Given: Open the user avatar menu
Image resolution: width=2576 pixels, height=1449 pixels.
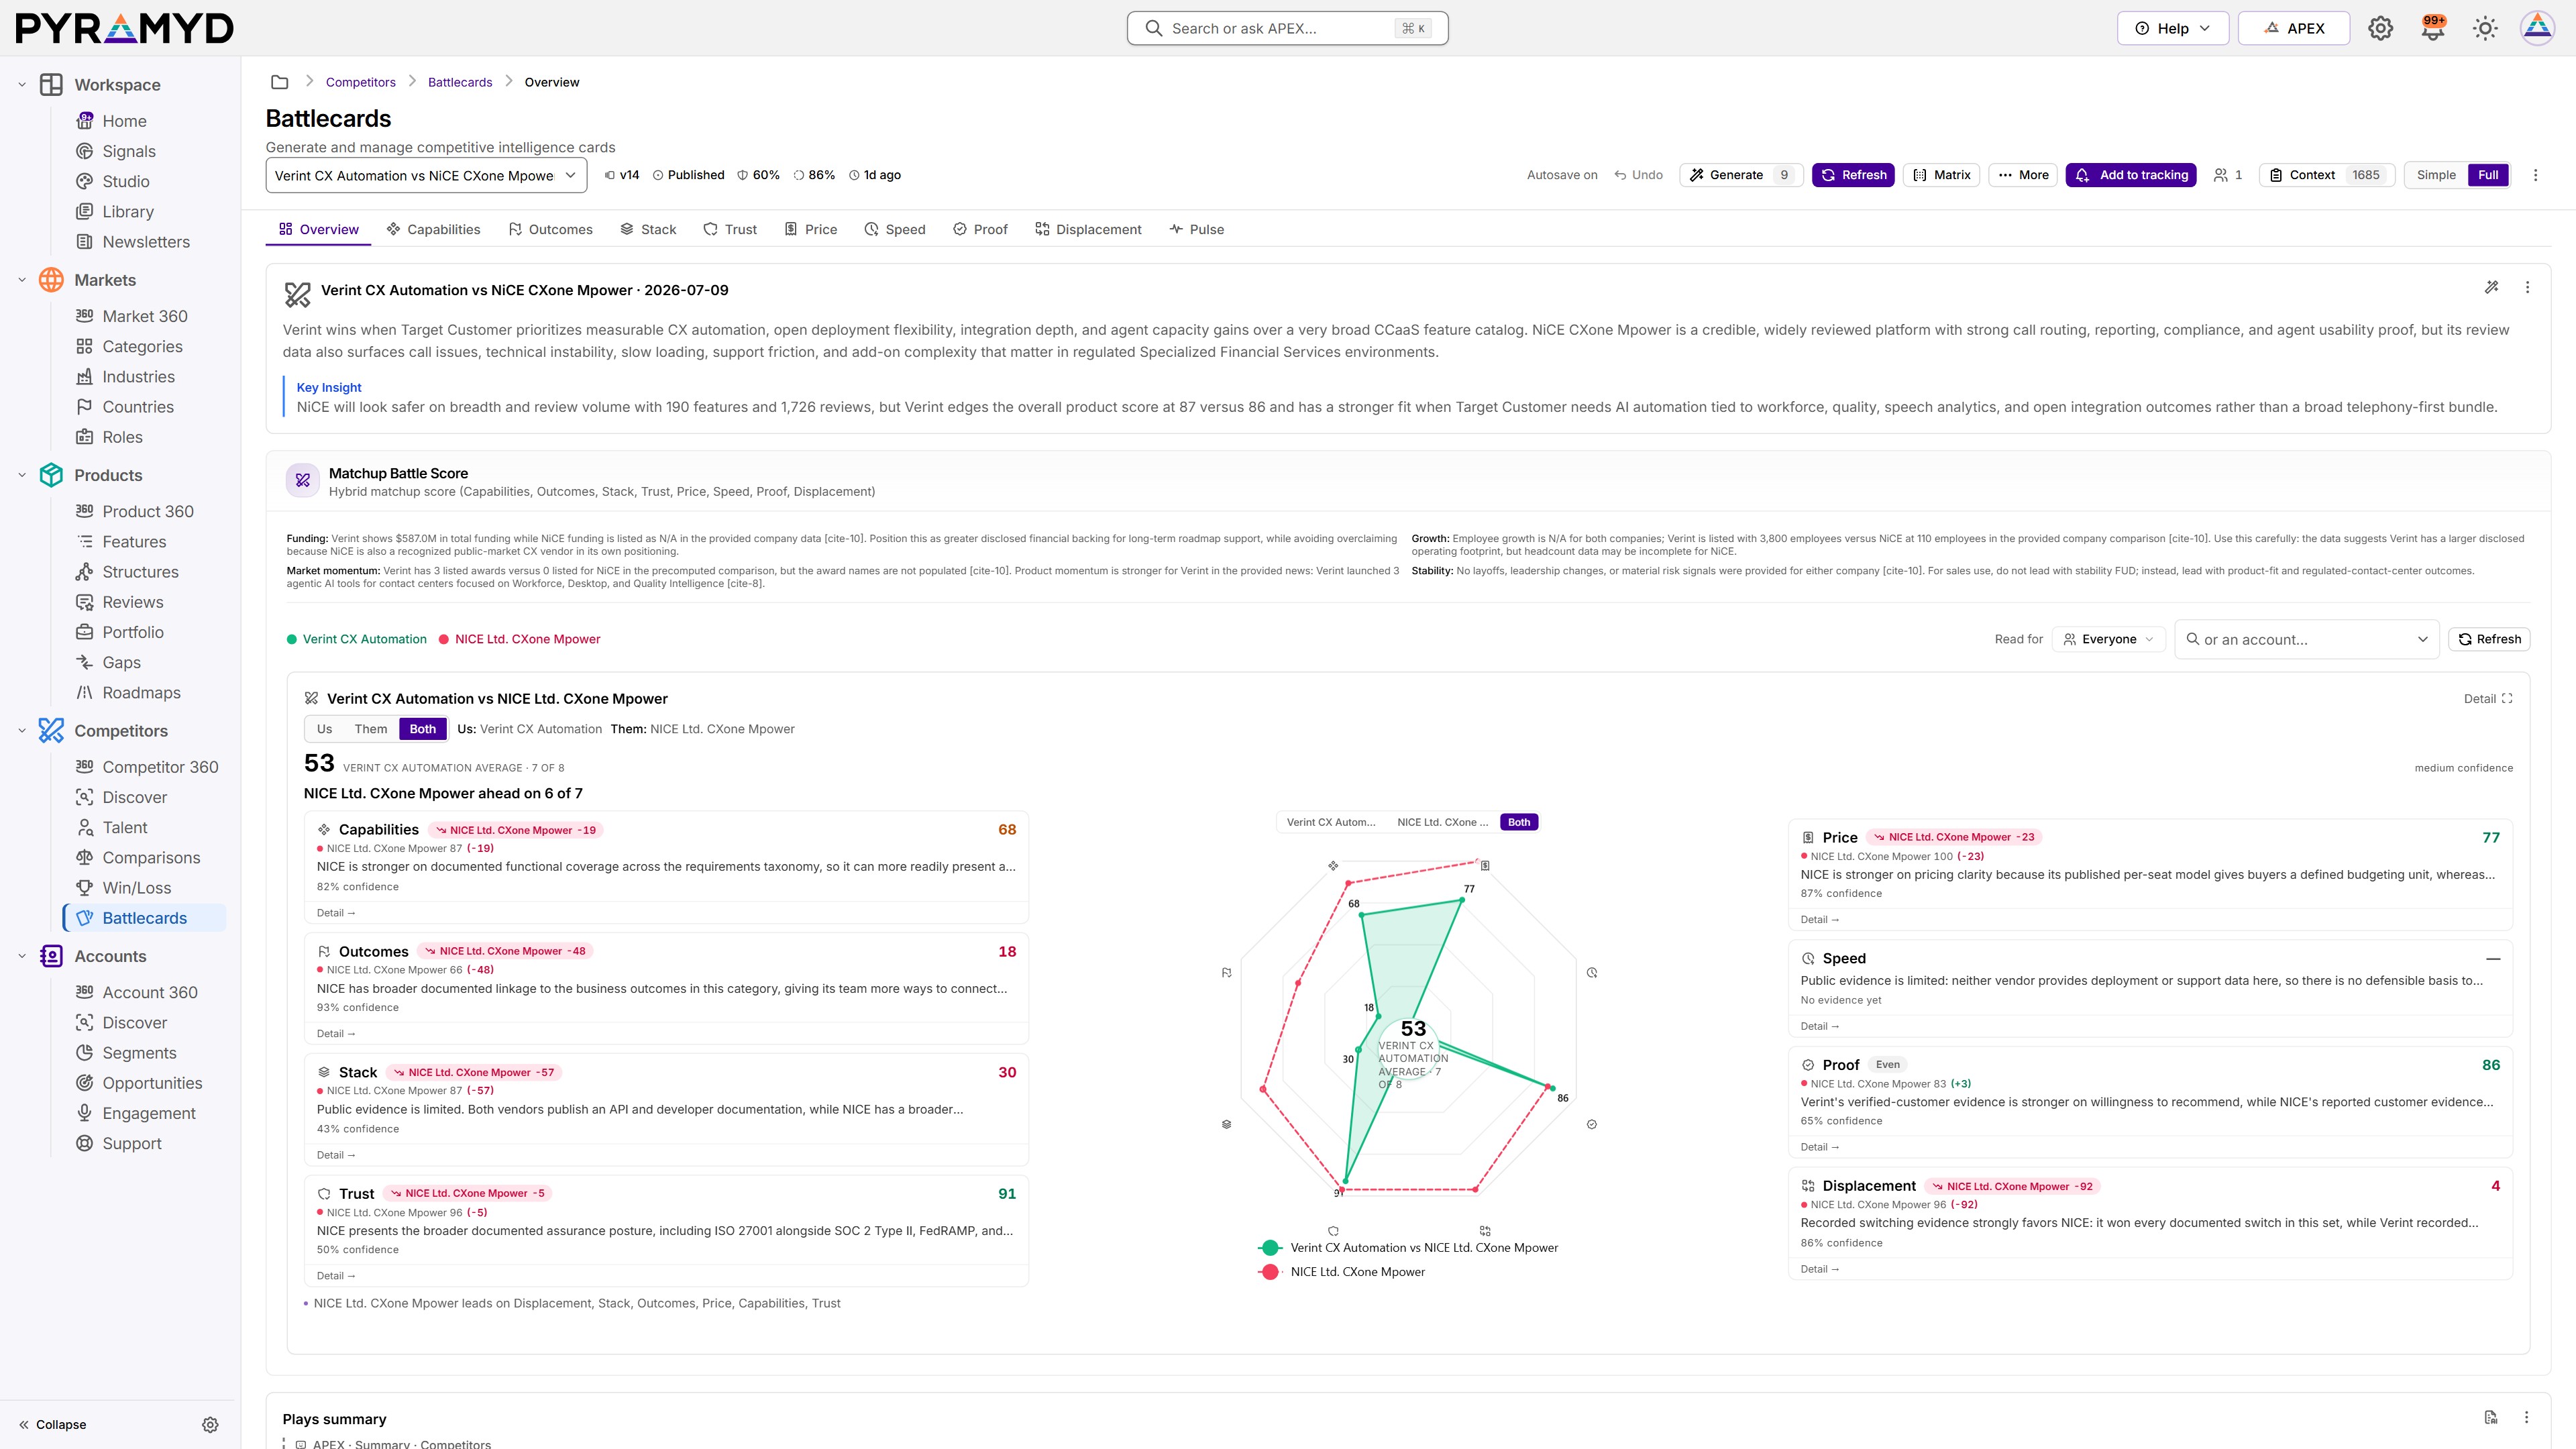Looking at the screenshot, I should (x=2537, y=28).
